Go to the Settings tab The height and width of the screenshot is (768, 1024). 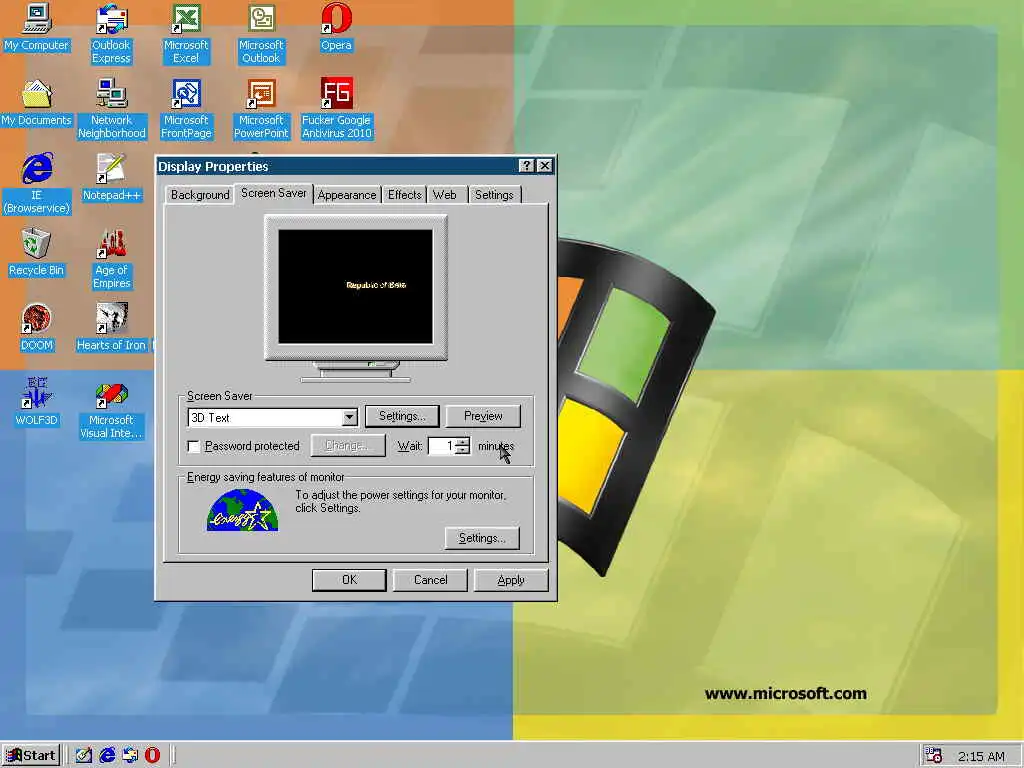tap(494, 195)
